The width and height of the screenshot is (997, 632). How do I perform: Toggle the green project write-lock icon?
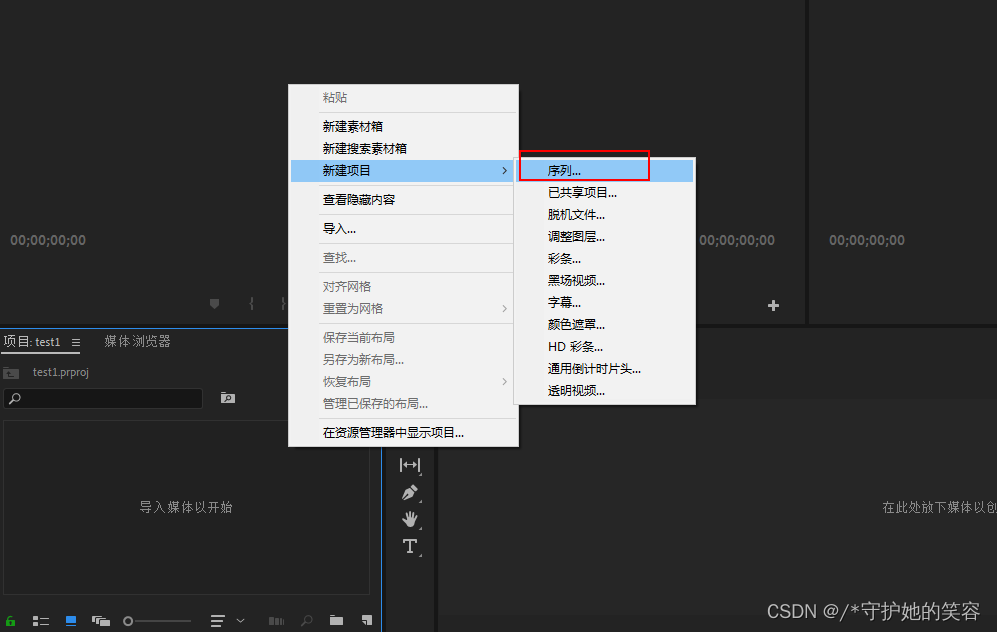coord(11,621)
